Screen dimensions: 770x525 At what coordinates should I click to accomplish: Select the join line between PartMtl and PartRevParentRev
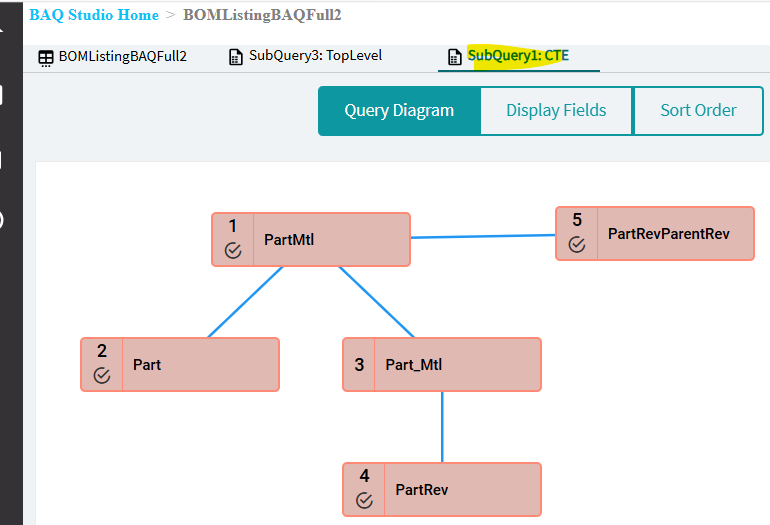point(483,236)
